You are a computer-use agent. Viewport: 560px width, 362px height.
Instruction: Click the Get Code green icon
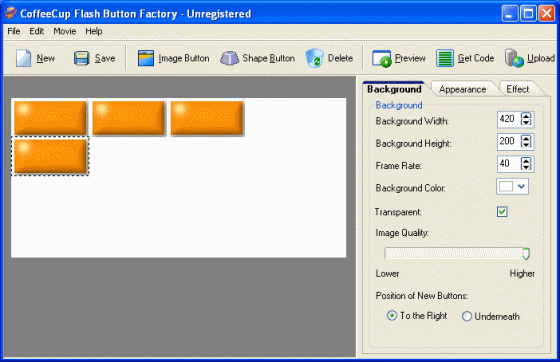(x=445, y=58)
